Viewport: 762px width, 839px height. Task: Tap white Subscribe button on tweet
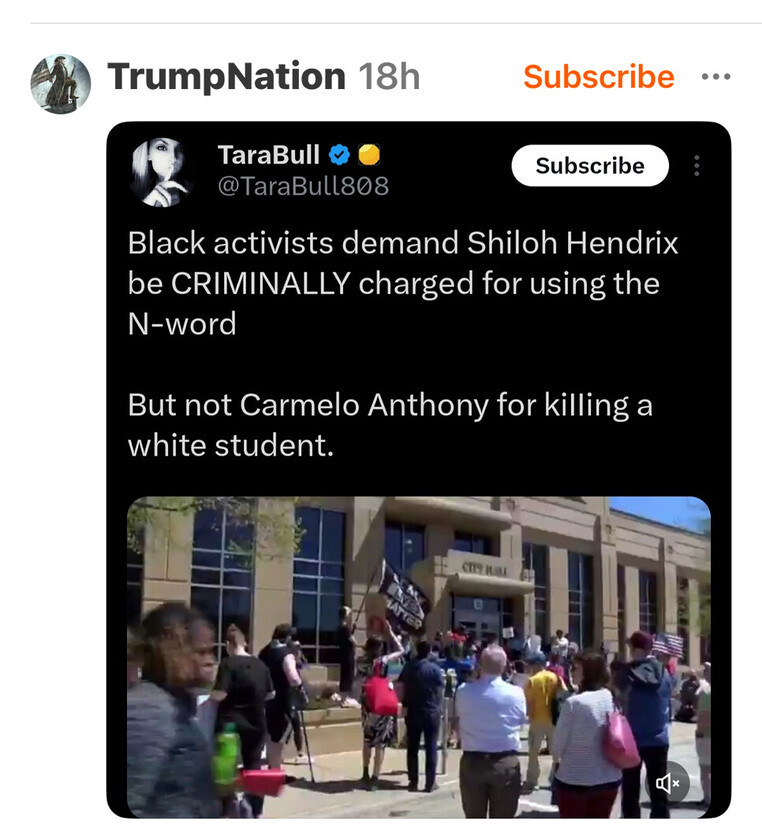point(590,166)
